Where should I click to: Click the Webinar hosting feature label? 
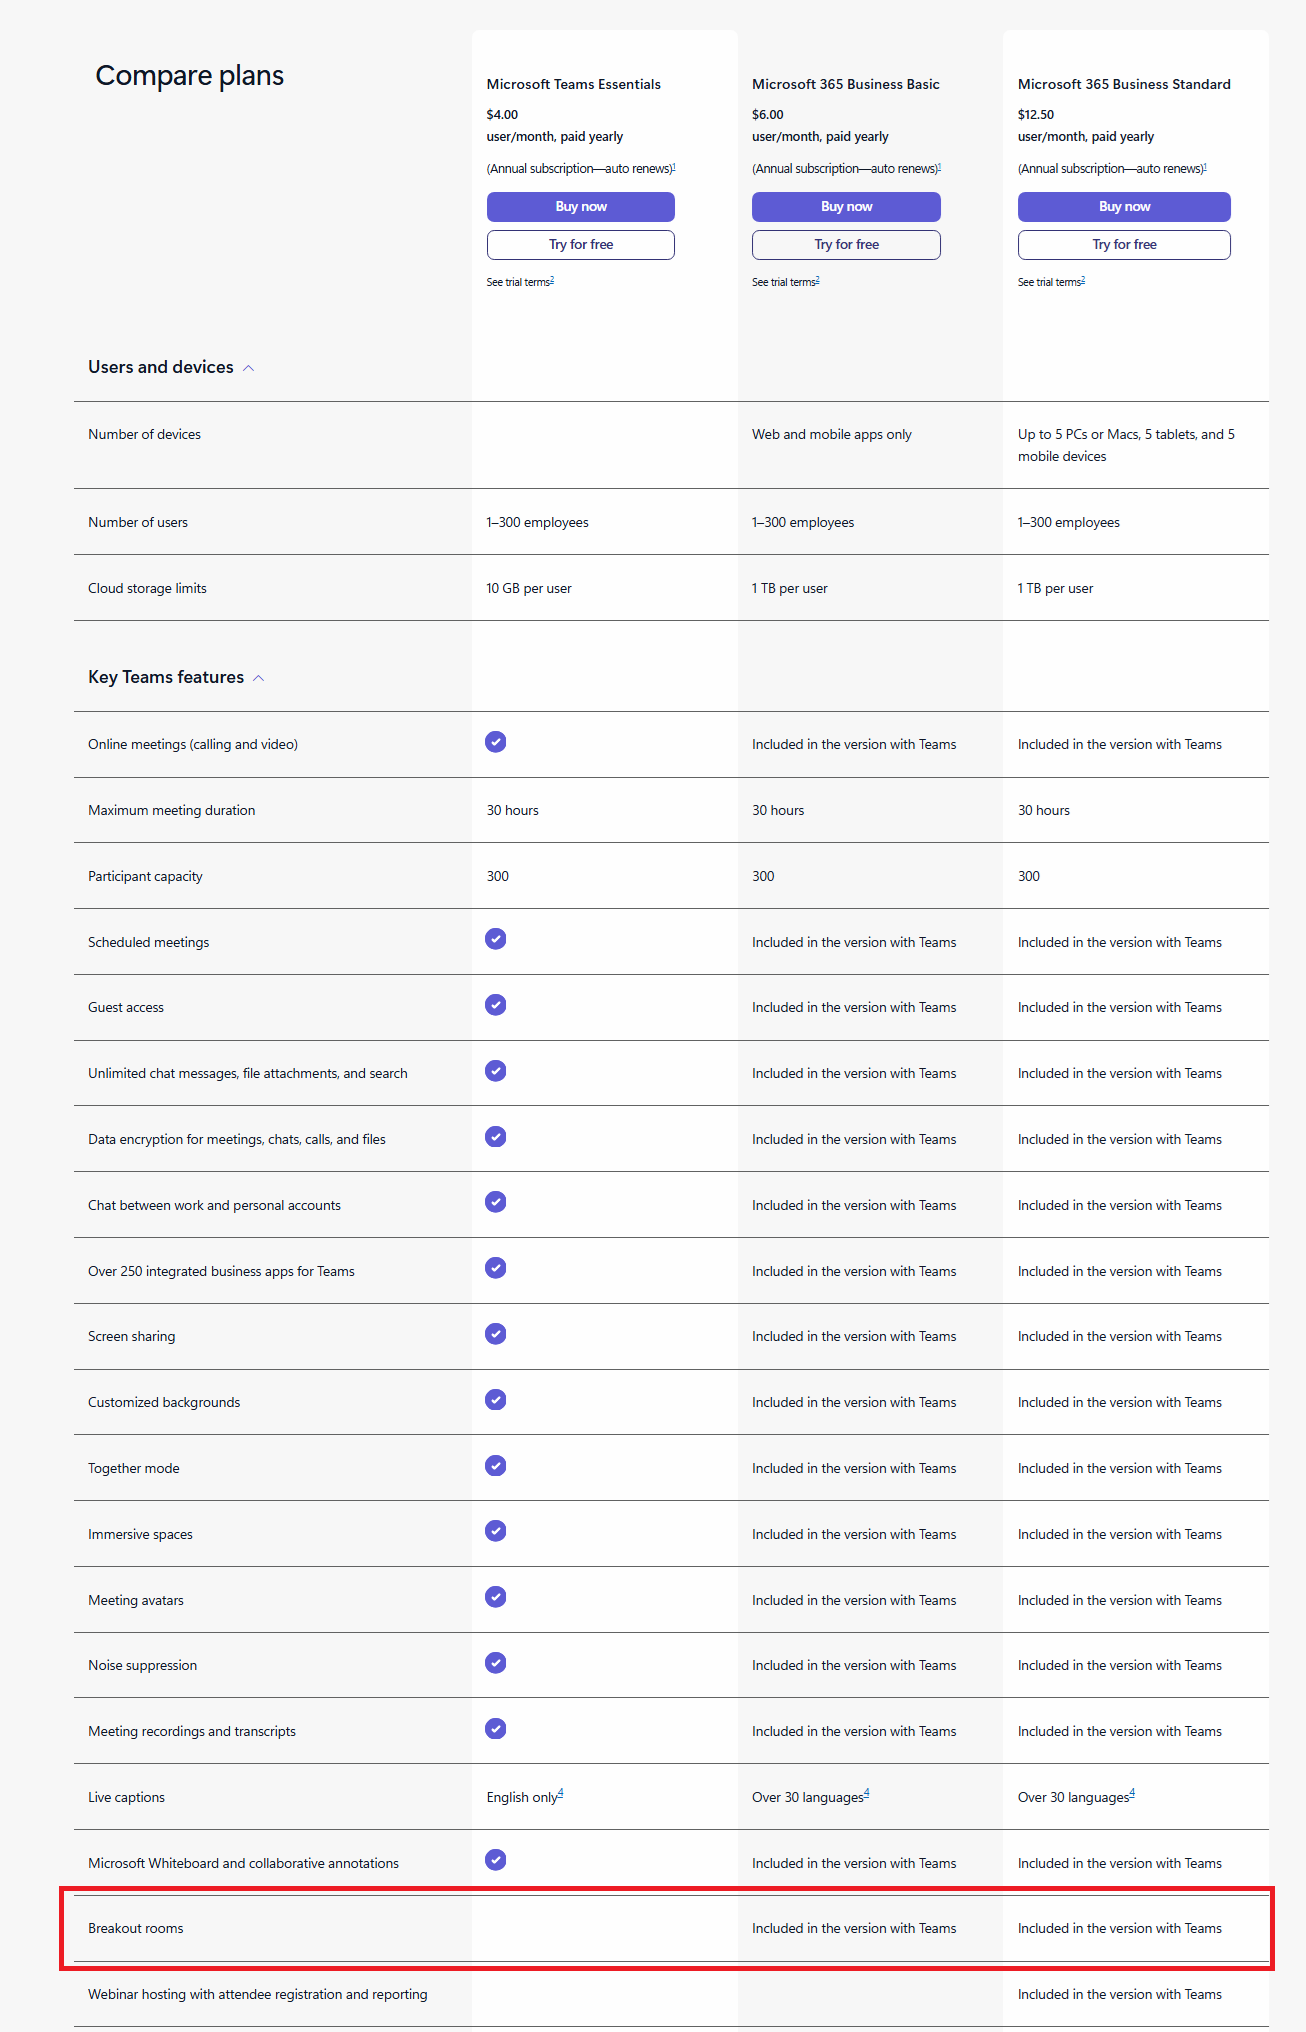coord(258,1994)
